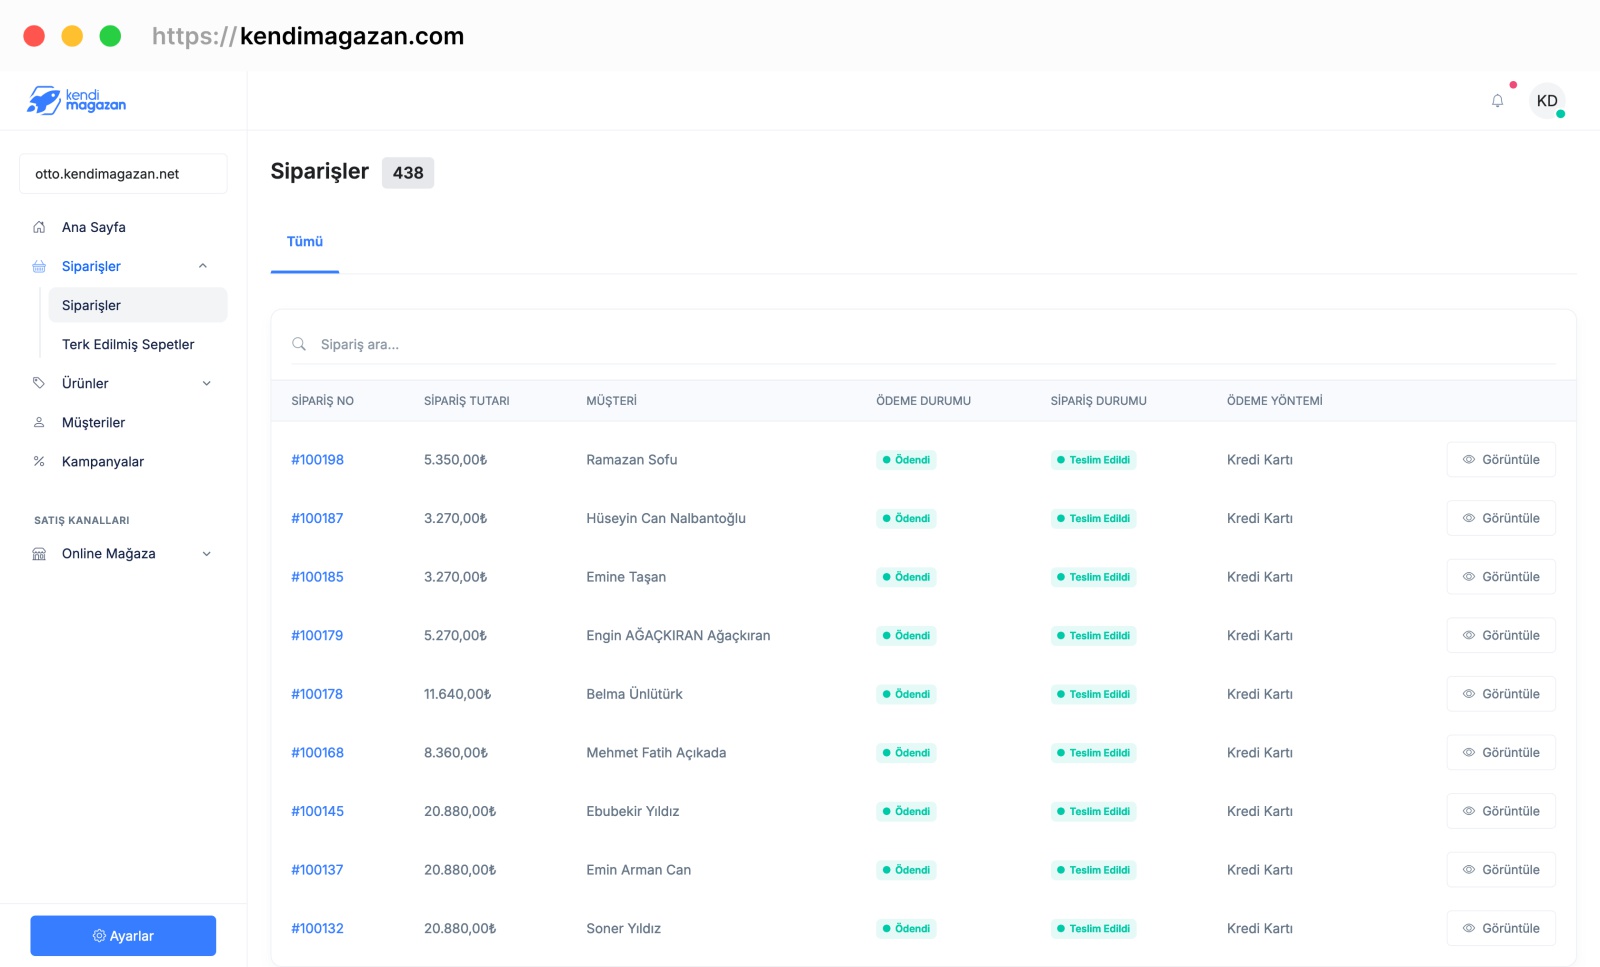The width and height of the screenshot is (1600, 967).
Task: Open order link #100187
Action: [x=317, y=518]
